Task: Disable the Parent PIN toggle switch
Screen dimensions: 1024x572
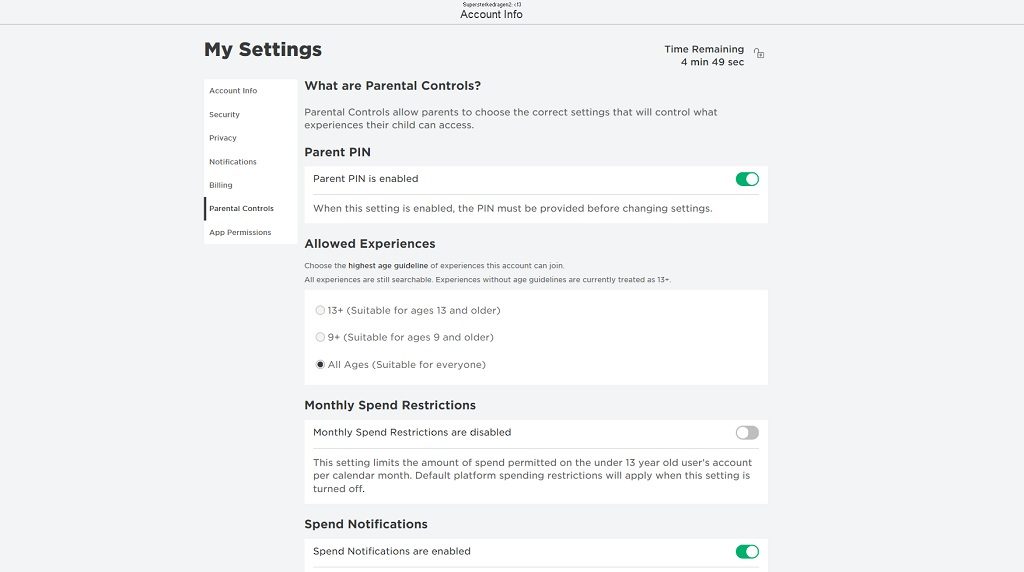Action: (747, 179)
